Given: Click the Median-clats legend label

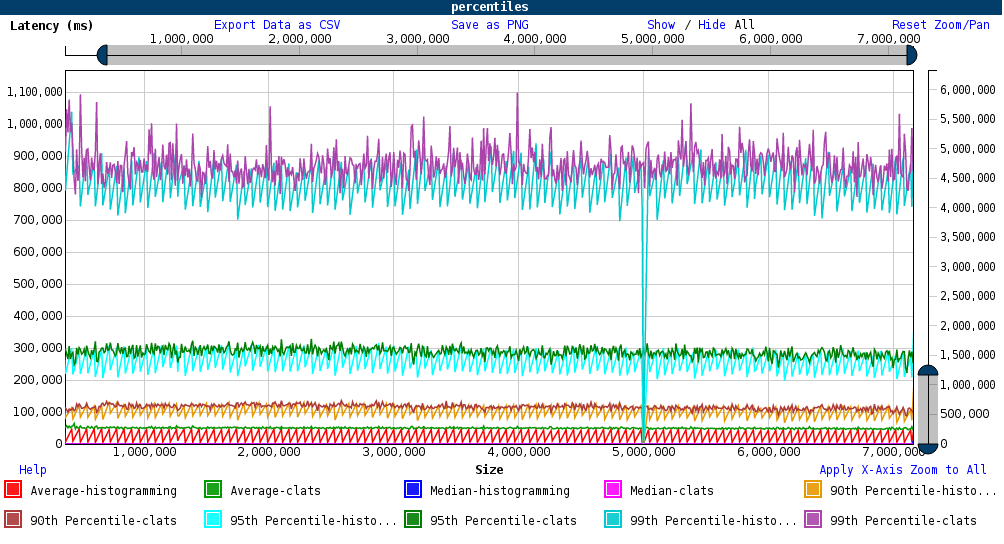Looking at the screenshot, I should (672, 491).
